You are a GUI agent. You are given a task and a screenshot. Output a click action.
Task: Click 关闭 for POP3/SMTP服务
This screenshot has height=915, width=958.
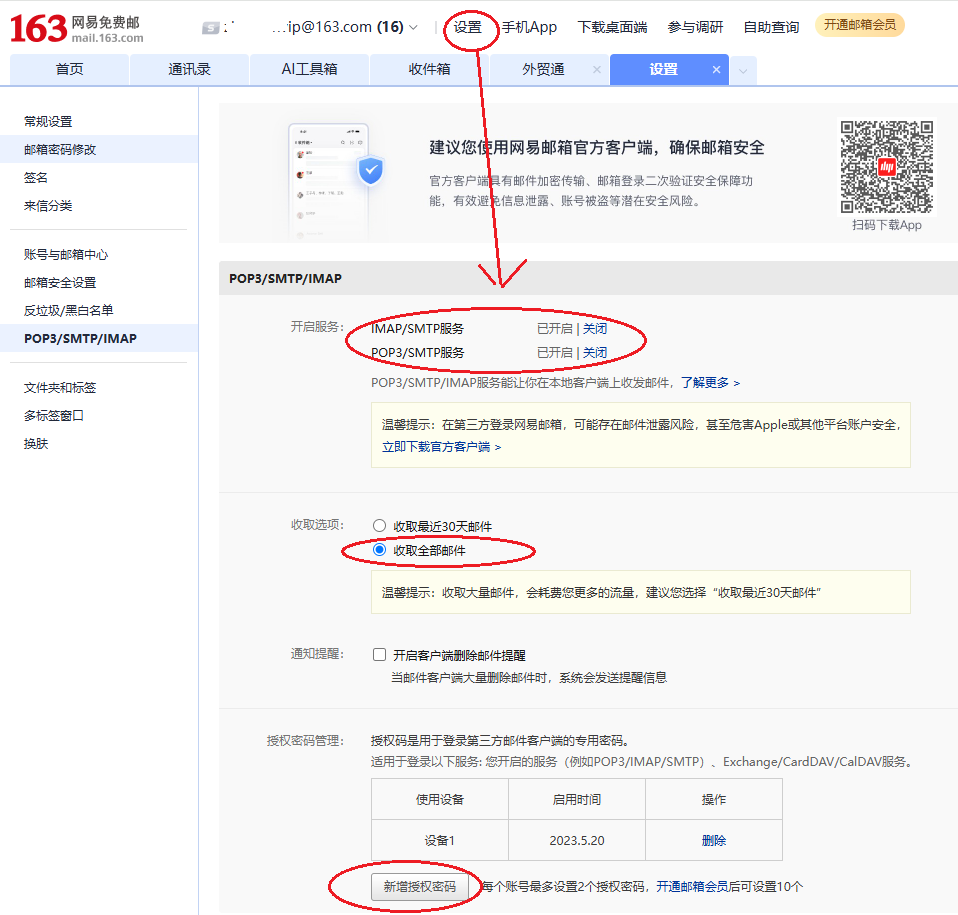pyautogui.click(x=594, y=352)
